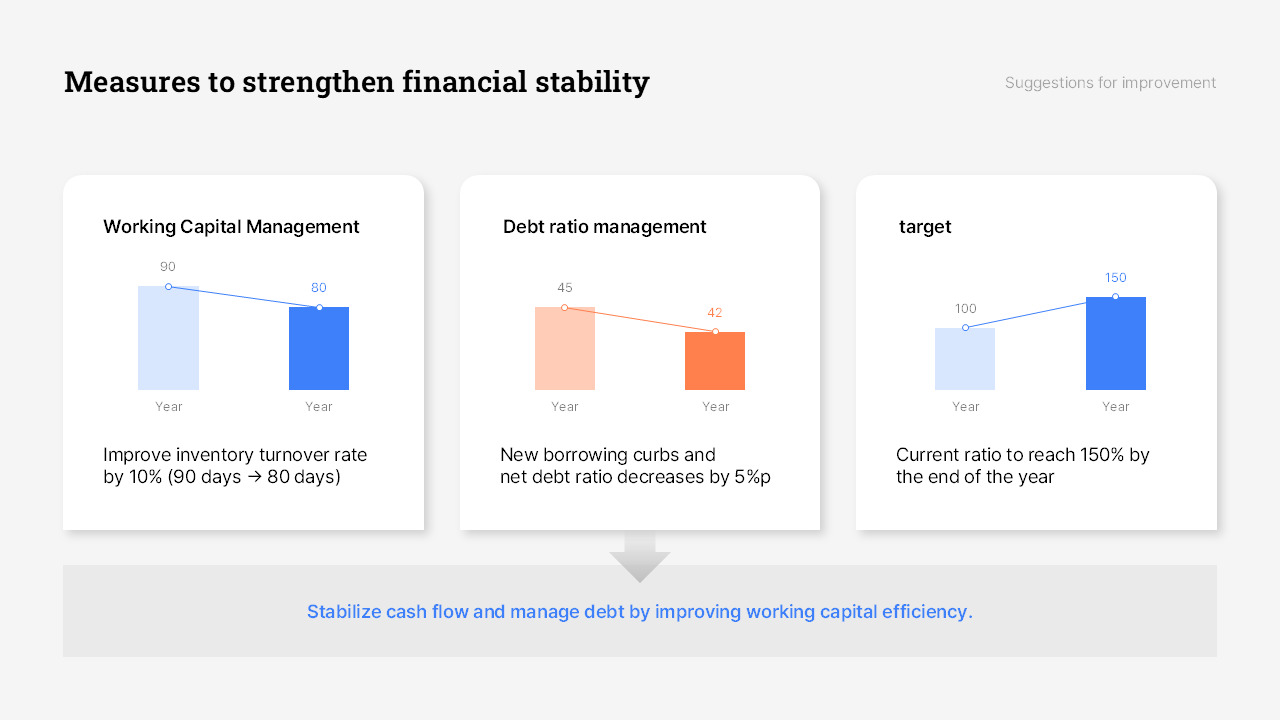The image size is (1280, 720).
Task: Click the "Suggestions for improvement" label
Action: [1110, 83]
